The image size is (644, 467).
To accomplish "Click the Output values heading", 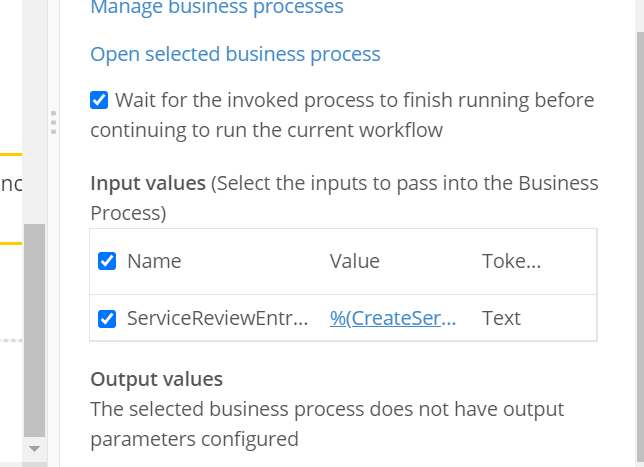I will 156,379.
